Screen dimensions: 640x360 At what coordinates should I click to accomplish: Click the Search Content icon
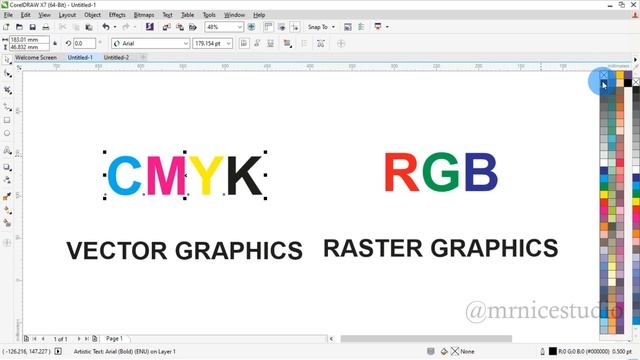point(150,27)
